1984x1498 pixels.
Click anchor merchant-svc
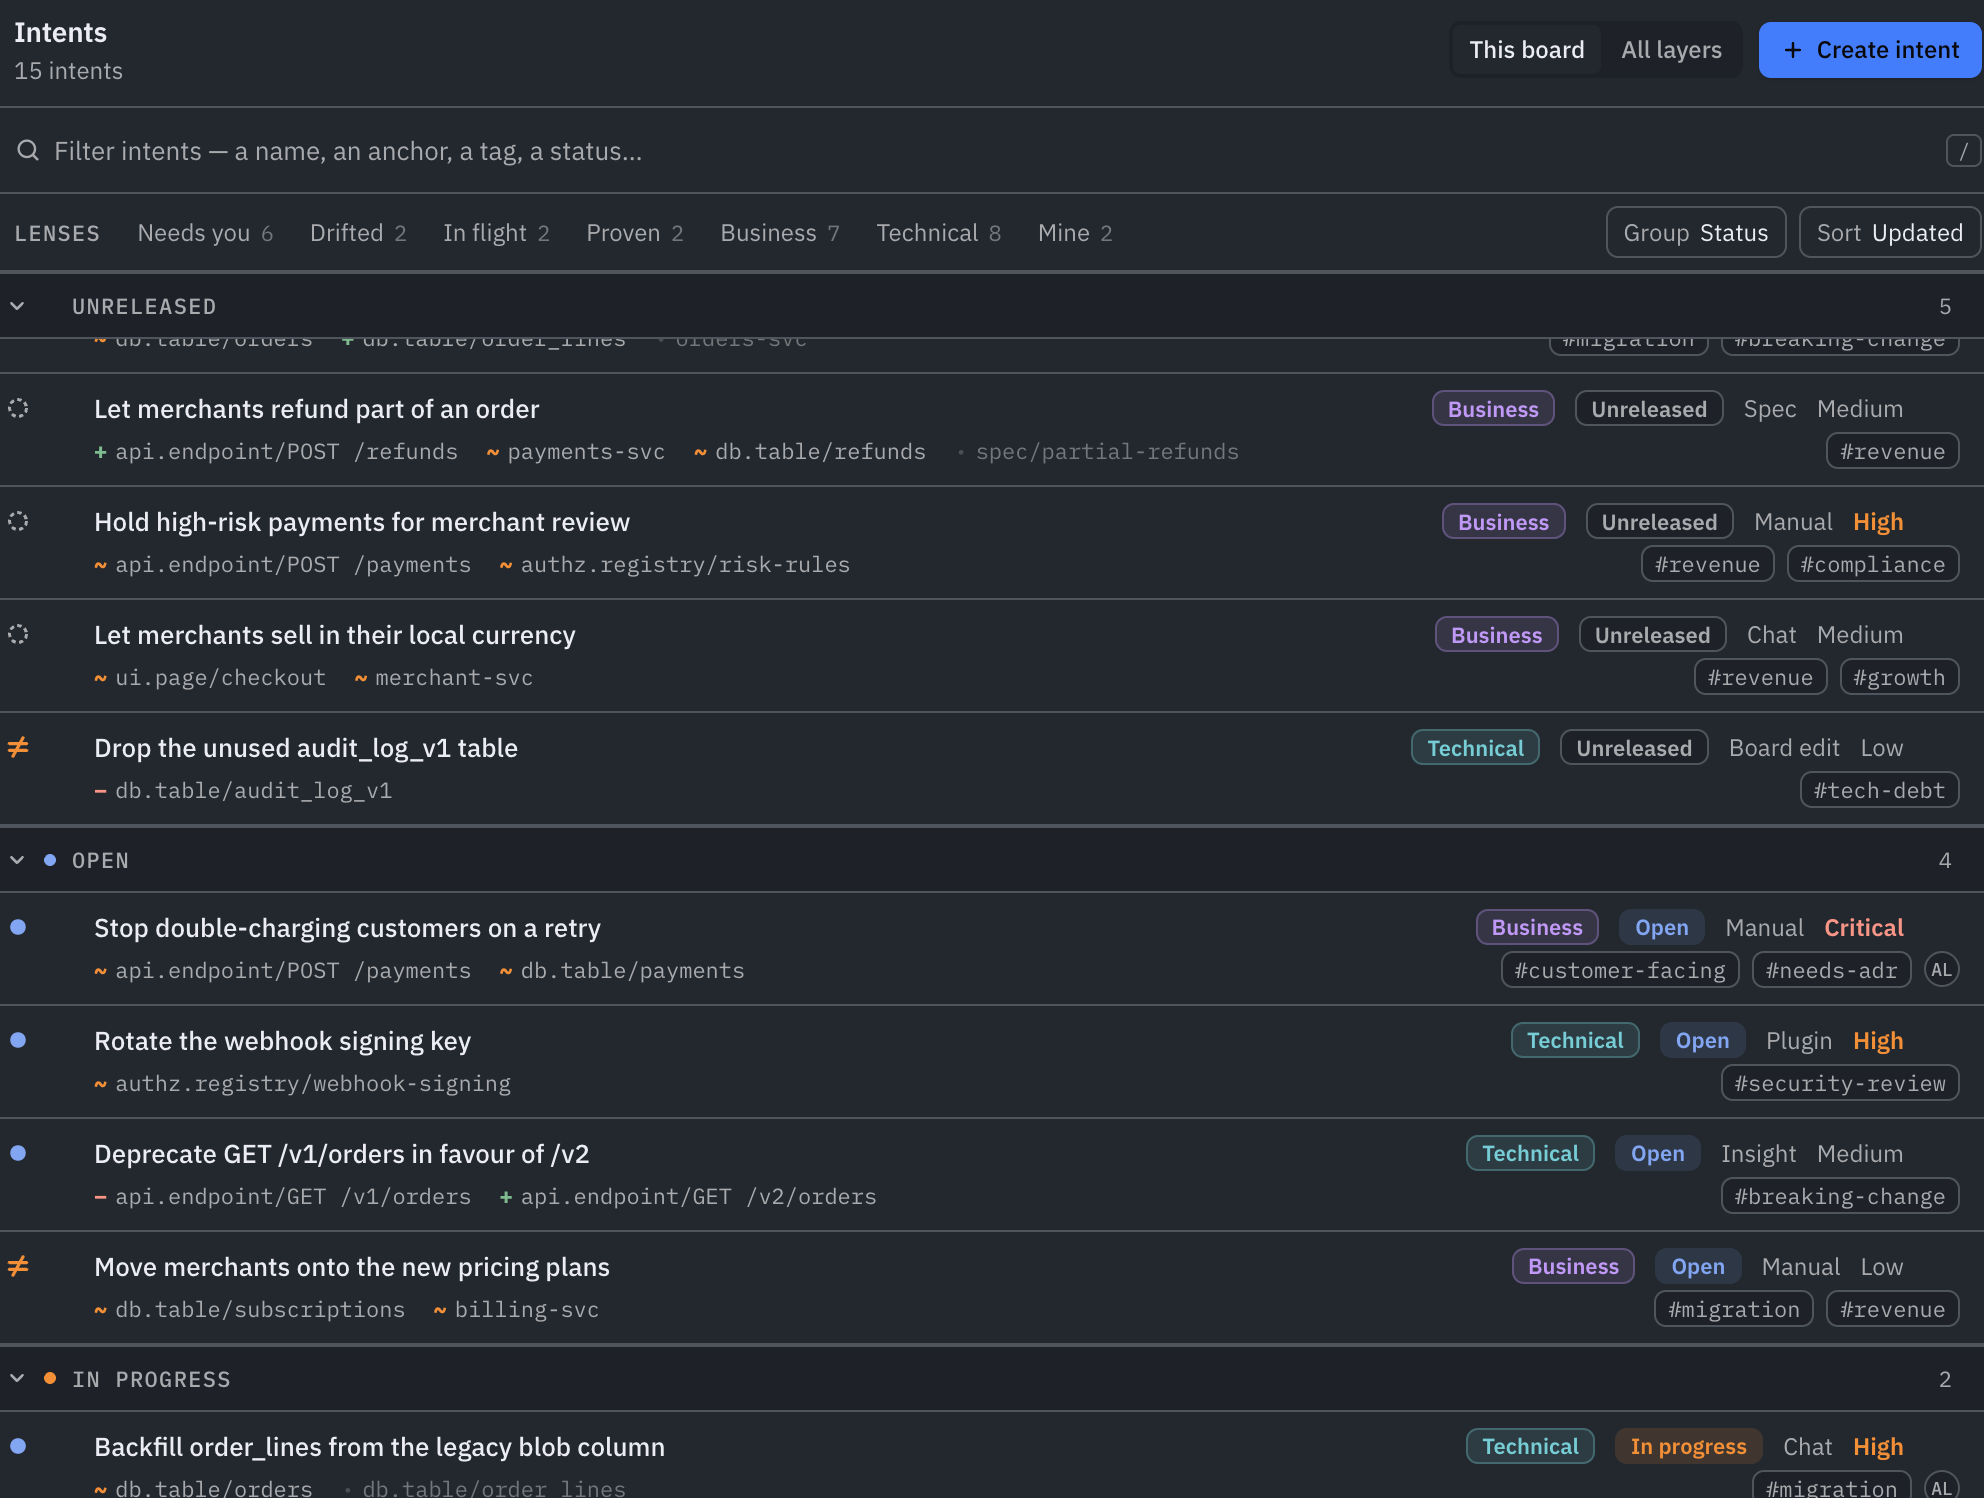[454, 678]
